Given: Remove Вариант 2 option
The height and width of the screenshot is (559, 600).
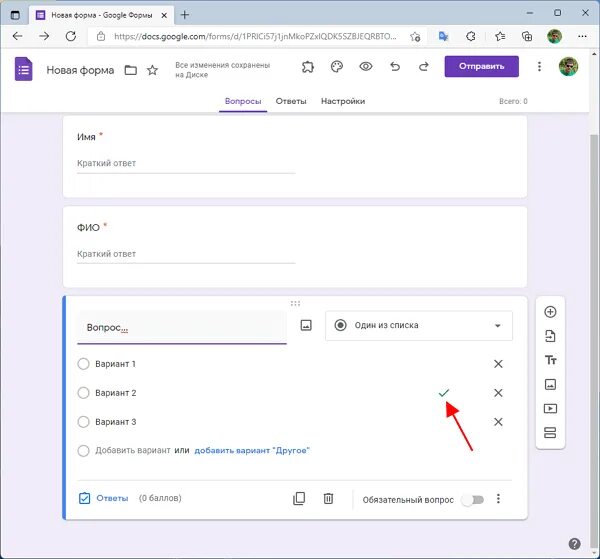Looking at the screenshot, I should pyautogui.click(x=498, y=393).
